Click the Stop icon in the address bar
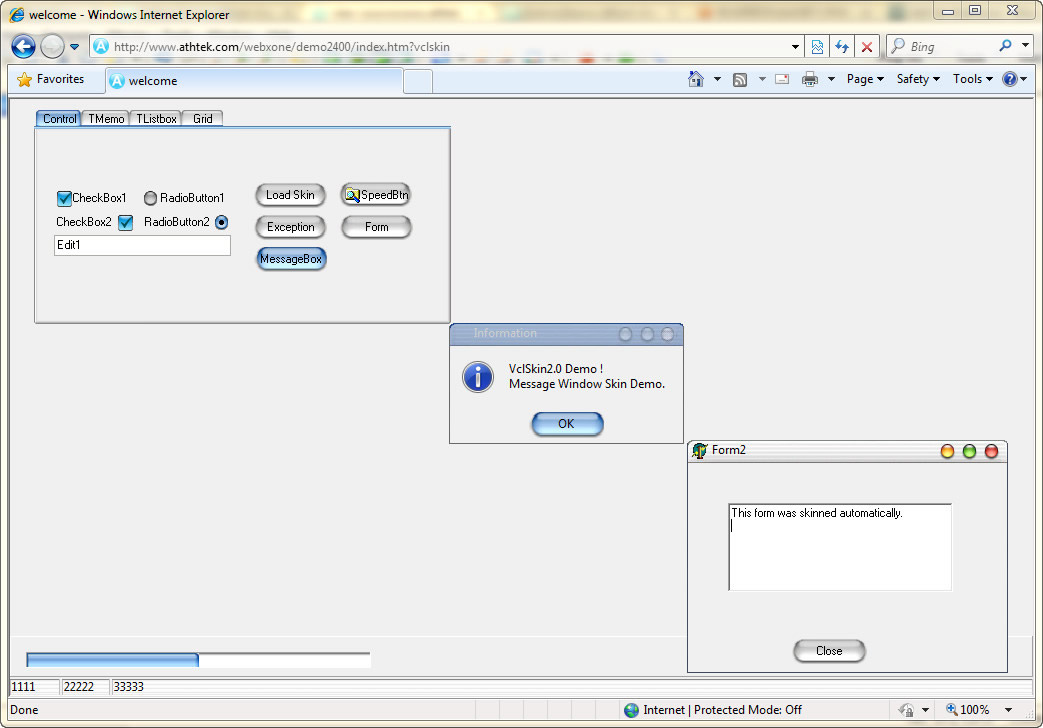Viewport: 1043px width, 728px height. click(866, 46)
